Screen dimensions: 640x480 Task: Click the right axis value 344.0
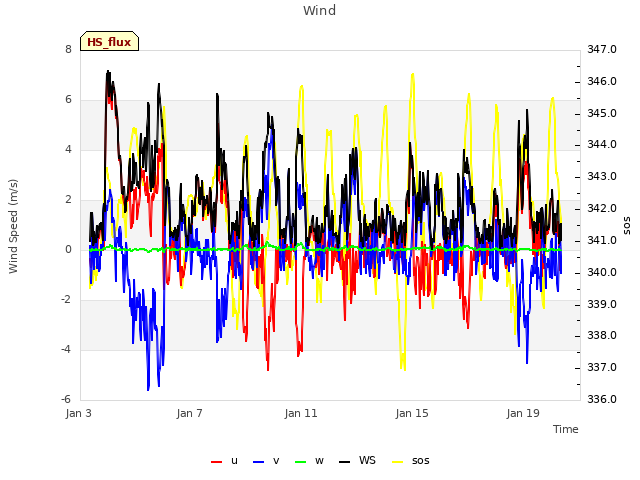(602, 145)
